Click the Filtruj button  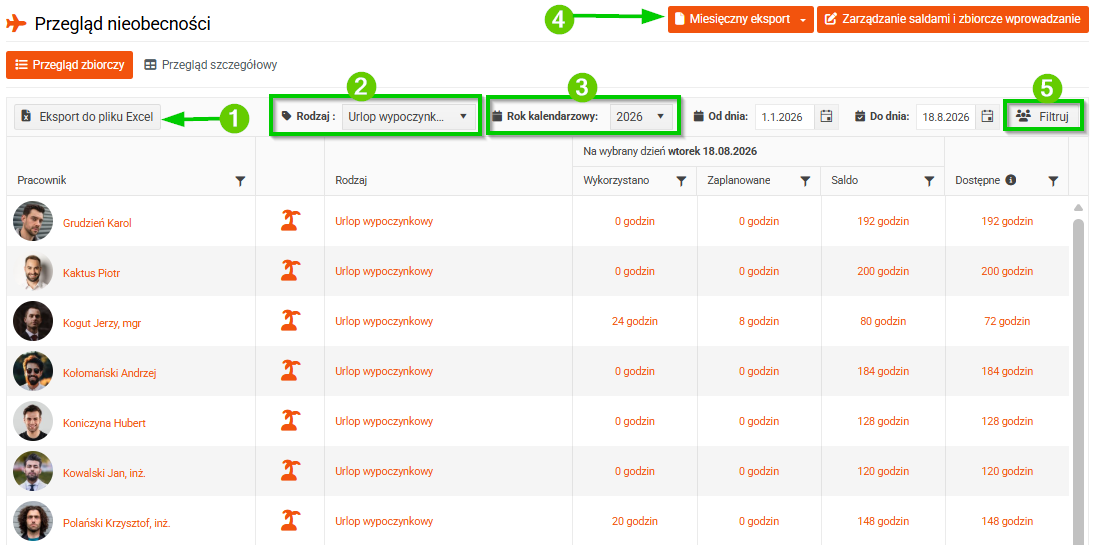click(1043, 117)
